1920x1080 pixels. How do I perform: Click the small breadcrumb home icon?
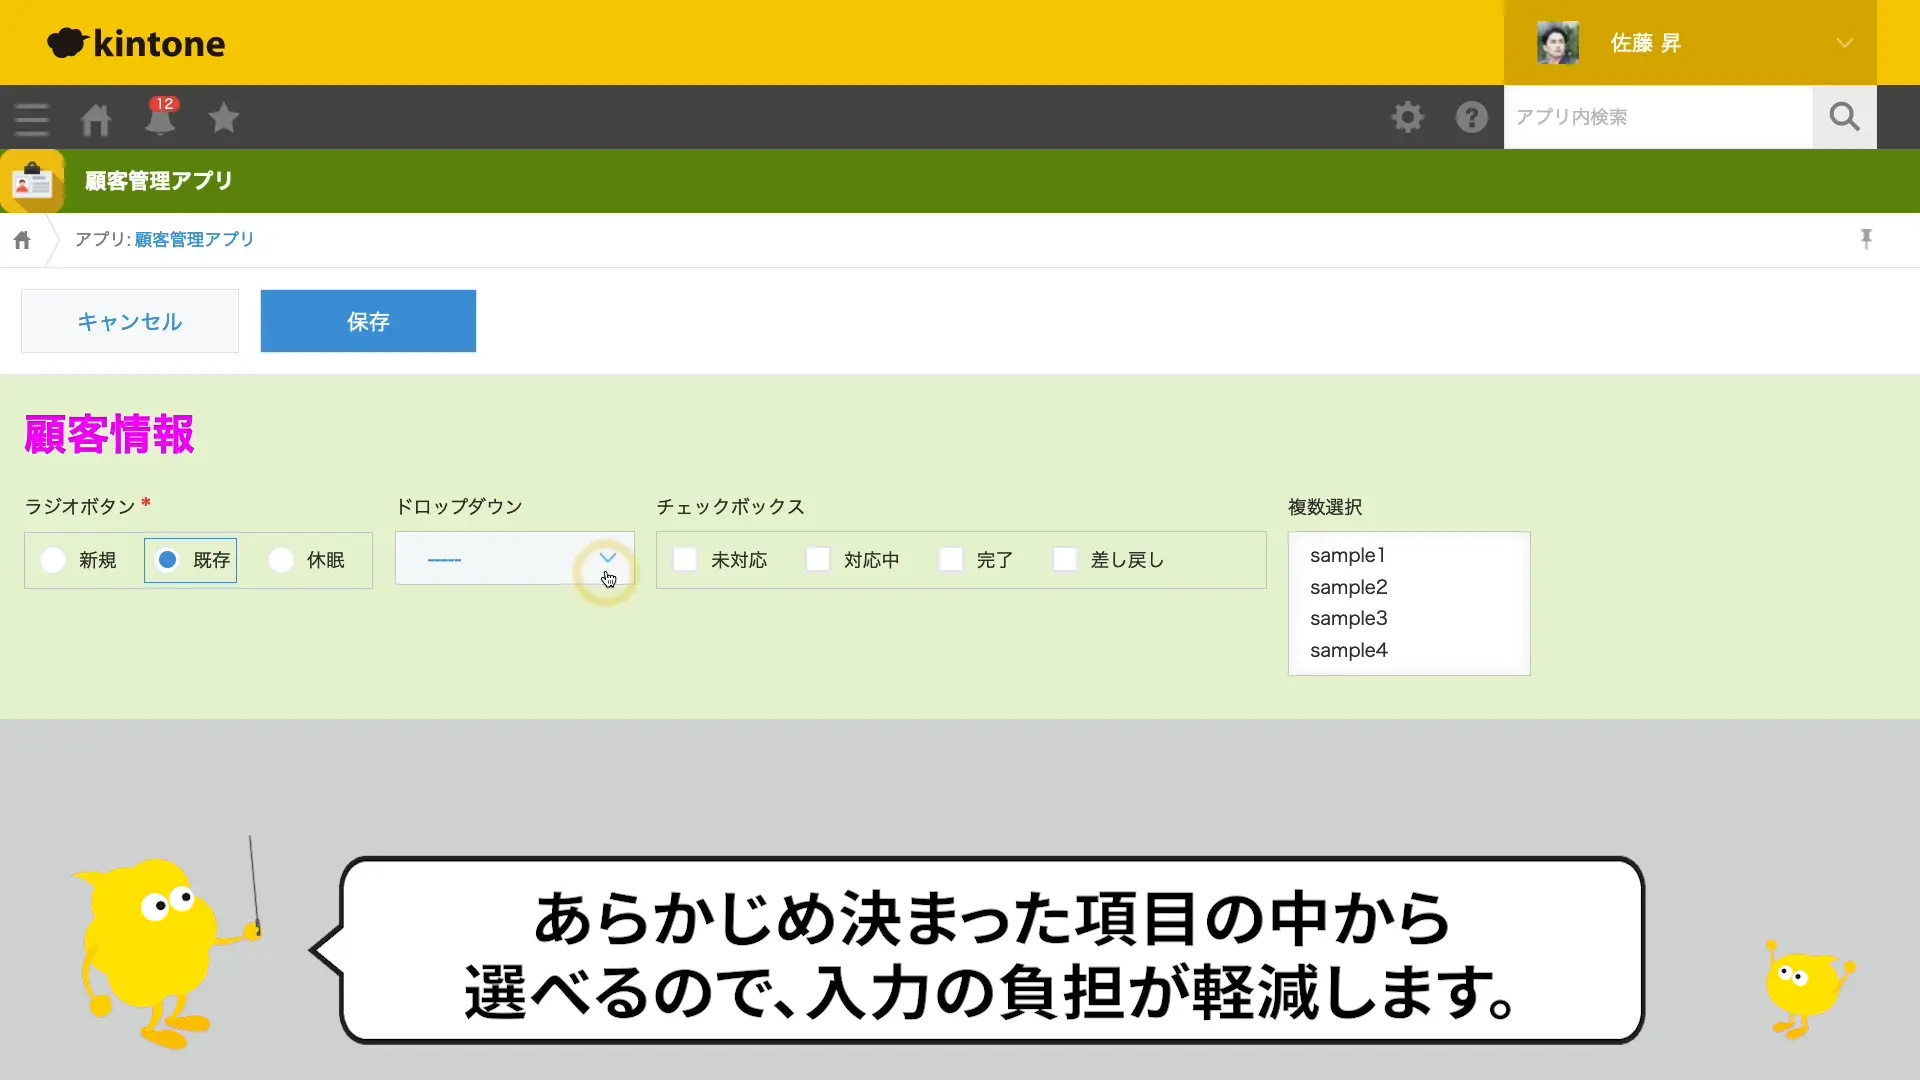coord(22,240)
